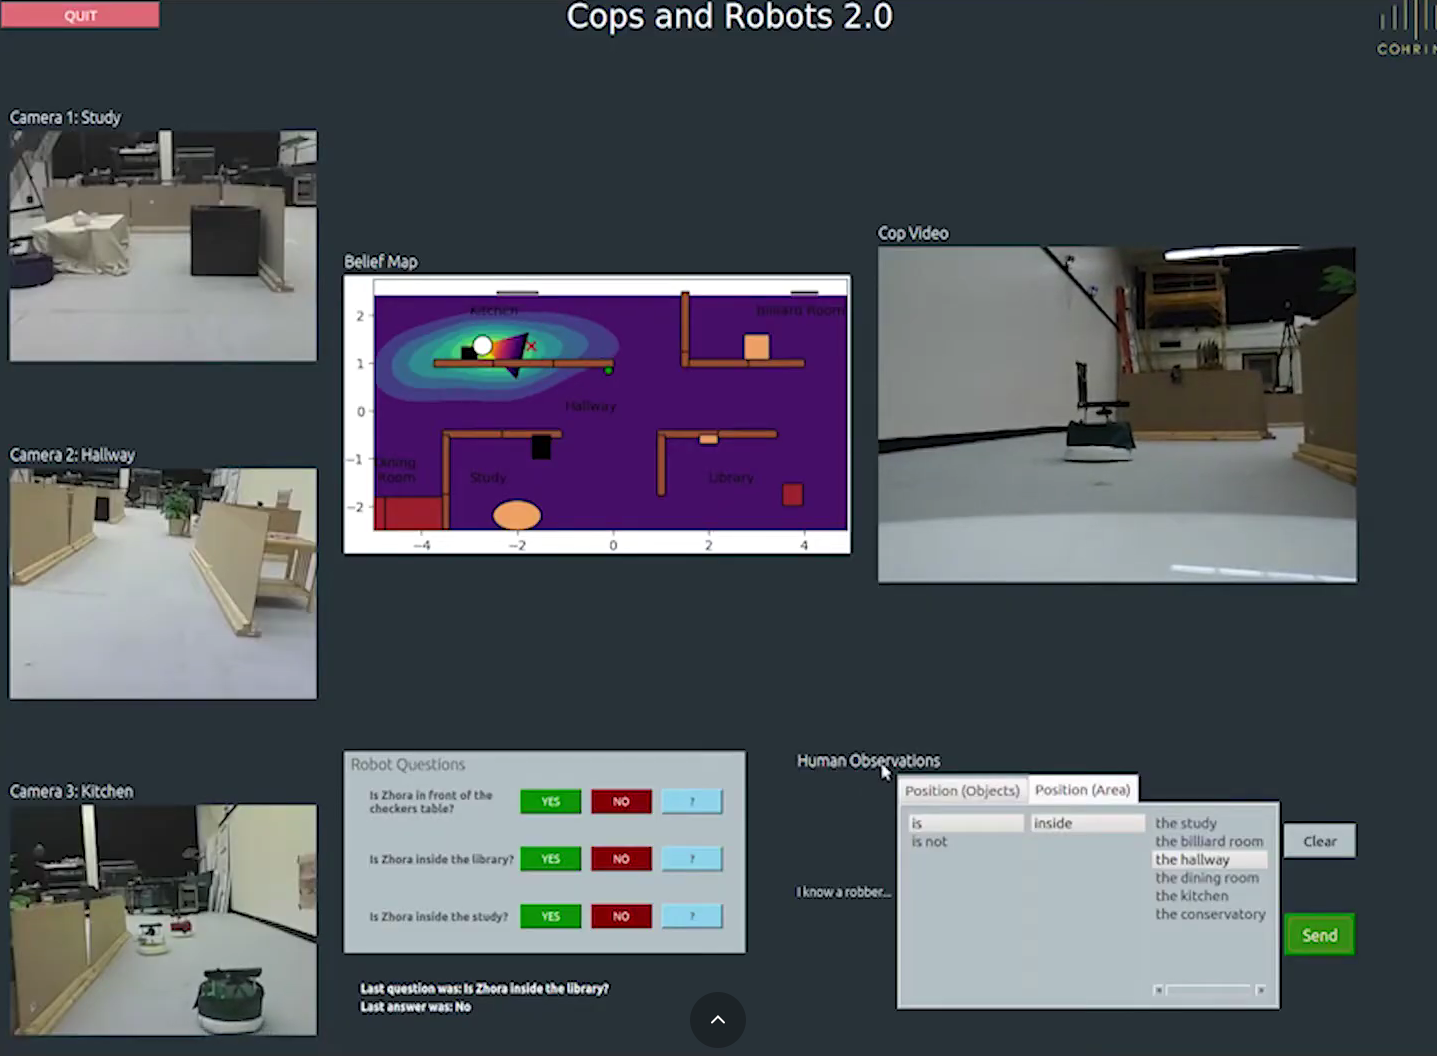Click the orange oval in the Study area

(x=517, y=515)
